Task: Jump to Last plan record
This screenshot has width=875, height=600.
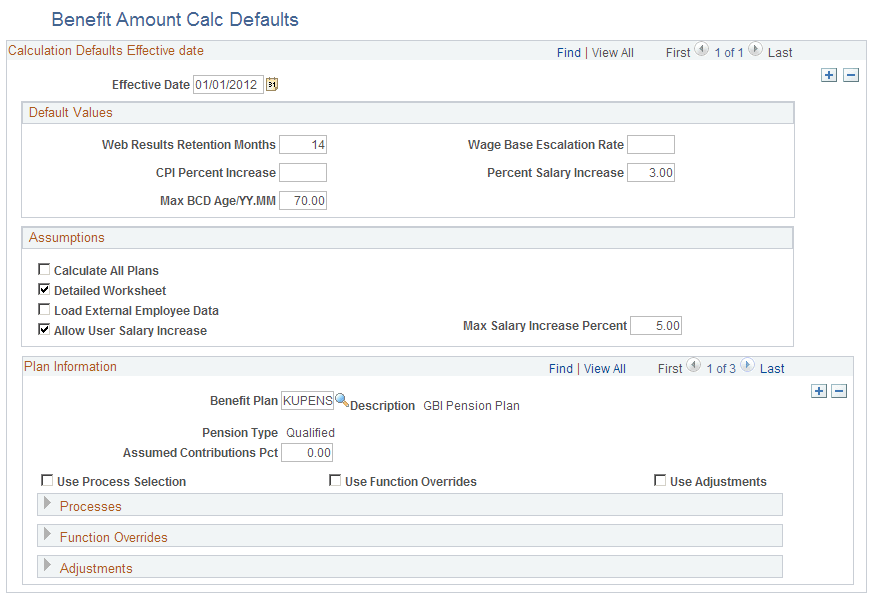Action: (772, 368)
